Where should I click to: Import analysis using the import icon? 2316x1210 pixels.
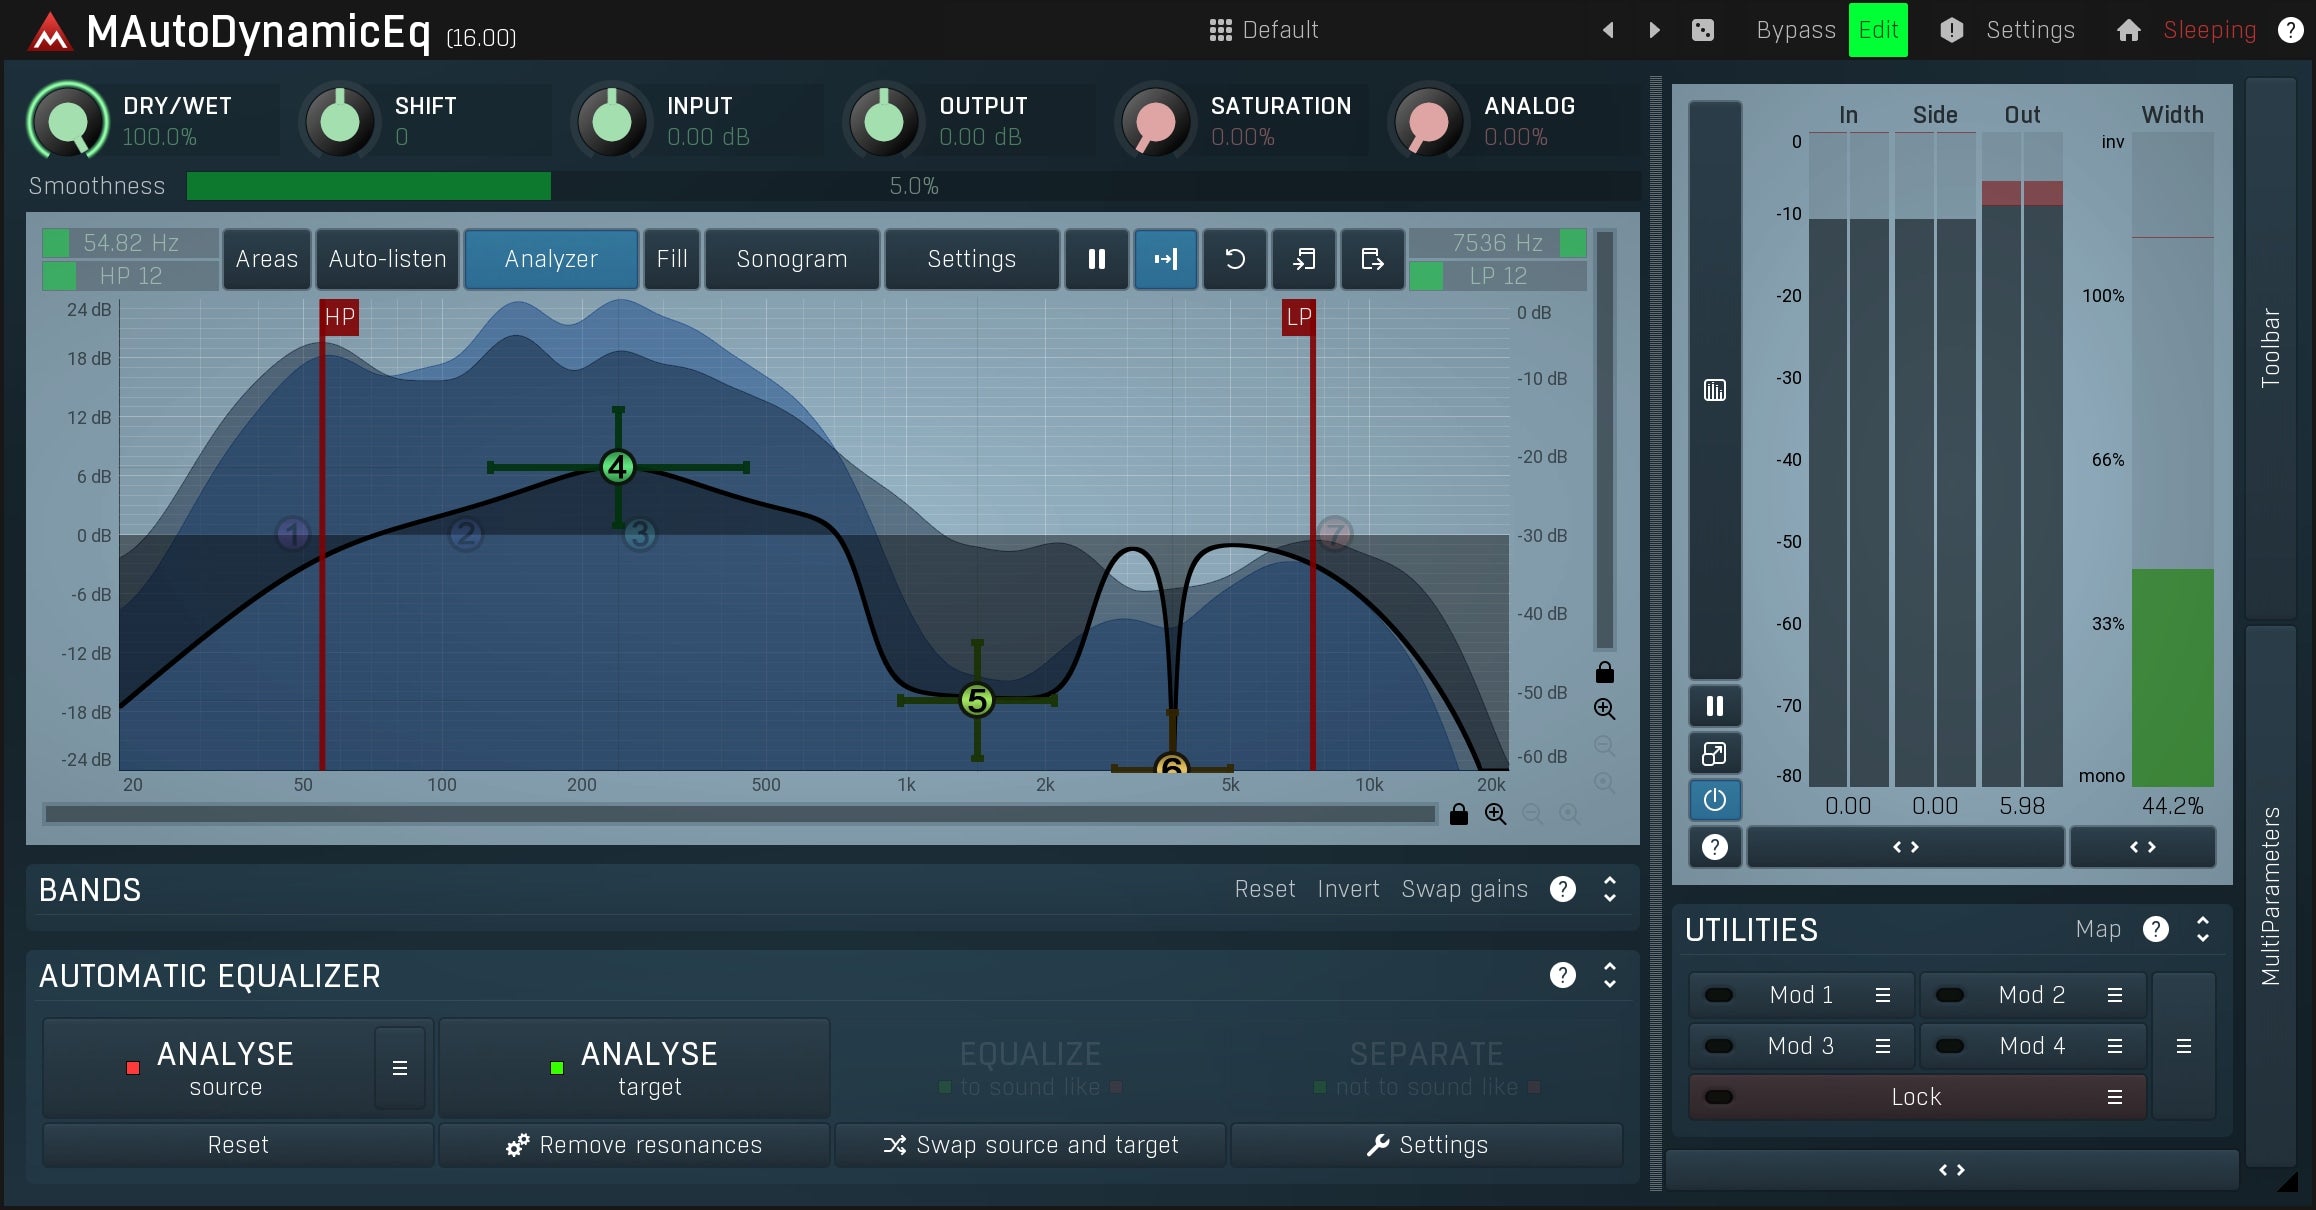pyautogui.click(x=1303, y=259)
